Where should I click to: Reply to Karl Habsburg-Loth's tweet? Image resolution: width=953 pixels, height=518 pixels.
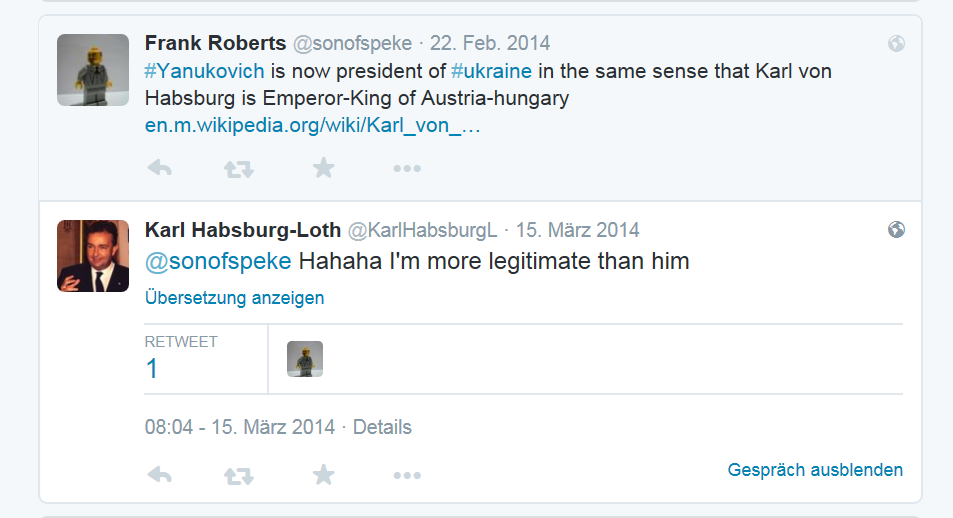(160, 475)
